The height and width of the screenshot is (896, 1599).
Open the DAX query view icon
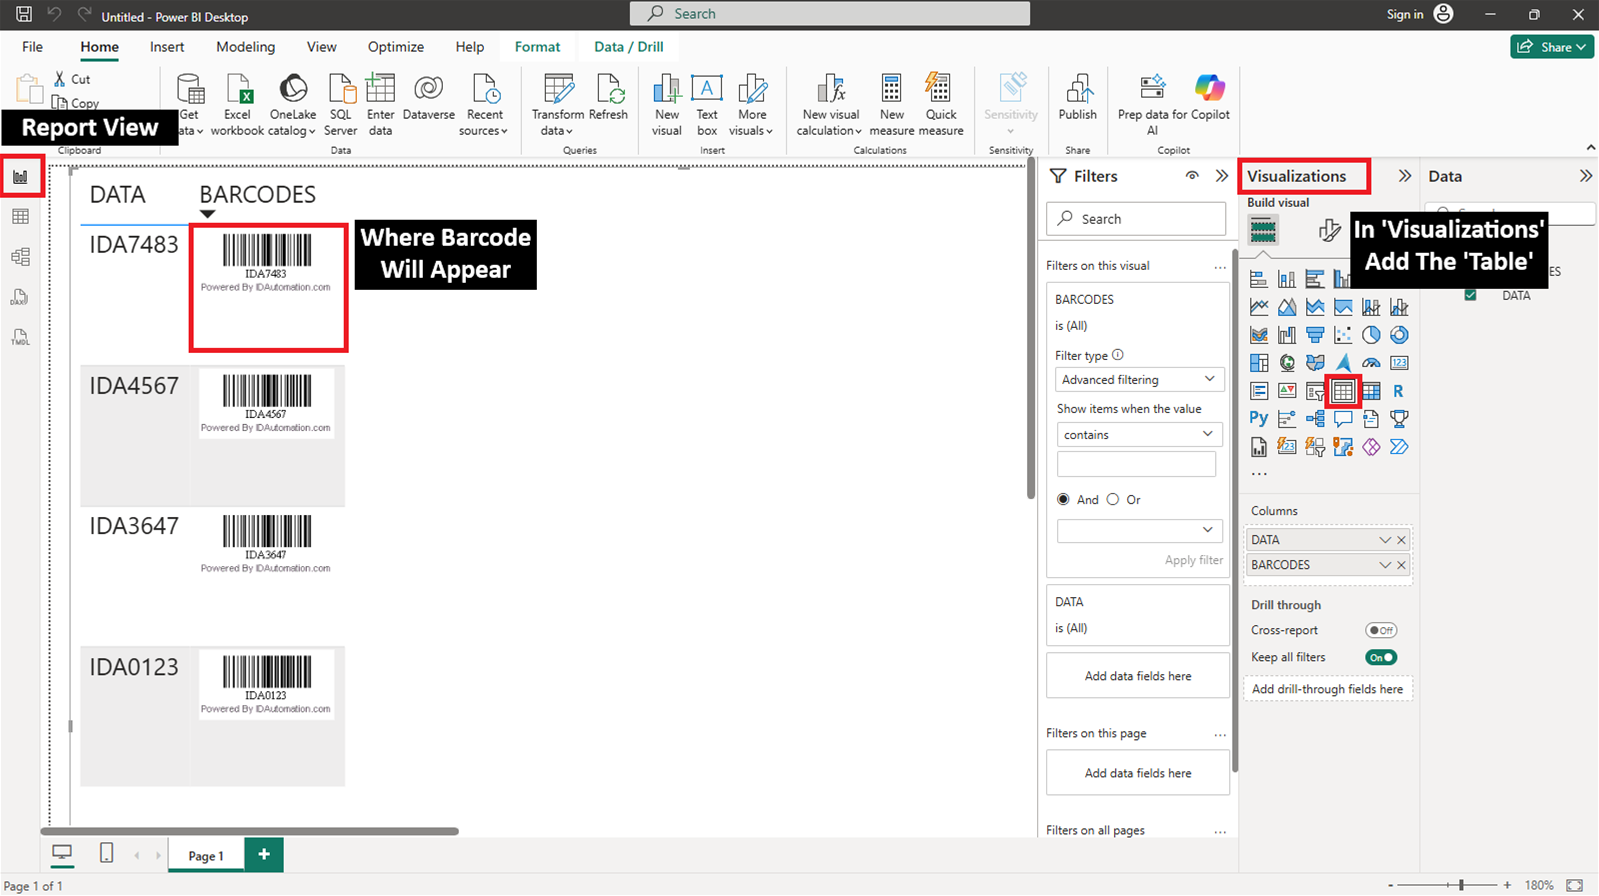tap(20, 297)
